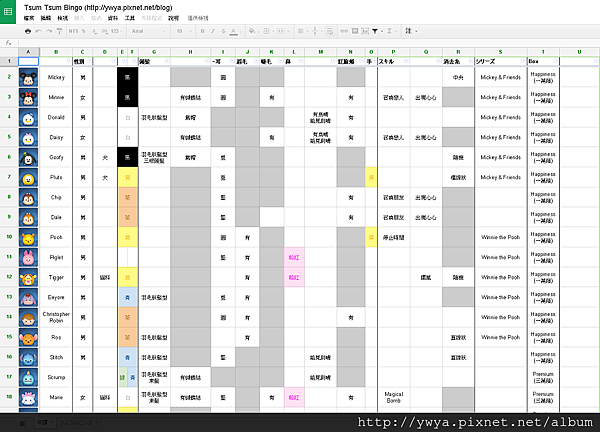
Task: Open the Arial font family dropdown
Action: (x=148, y=31)
